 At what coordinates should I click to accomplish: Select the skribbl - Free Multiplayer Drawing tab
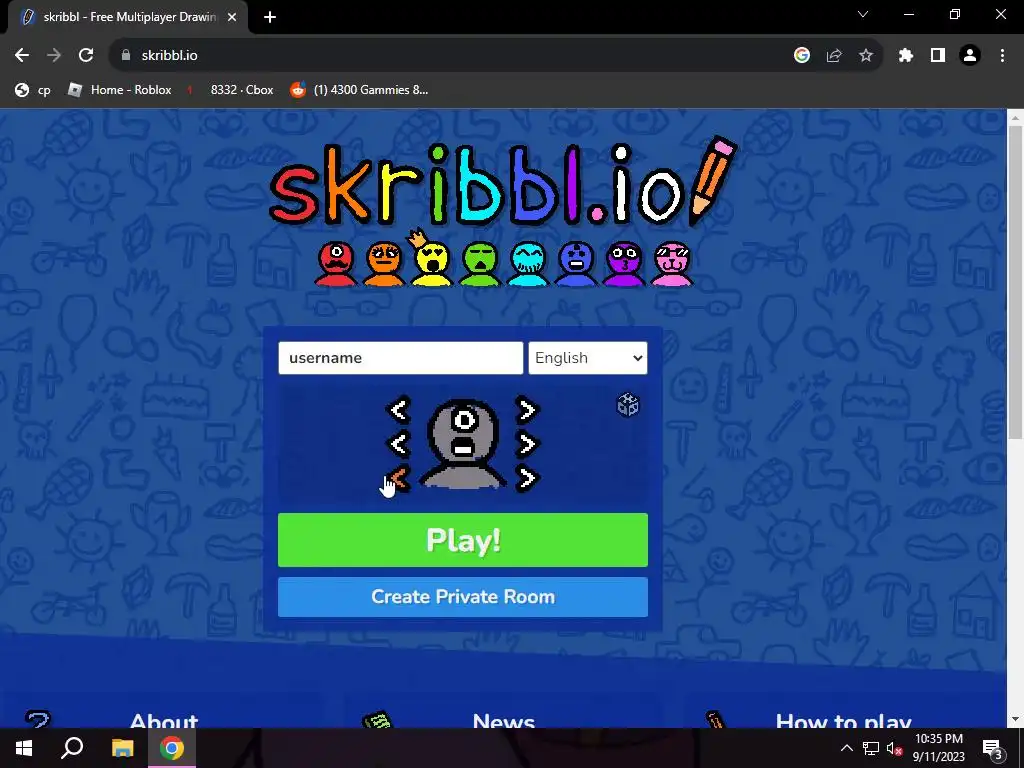click(x=128, y=18)
